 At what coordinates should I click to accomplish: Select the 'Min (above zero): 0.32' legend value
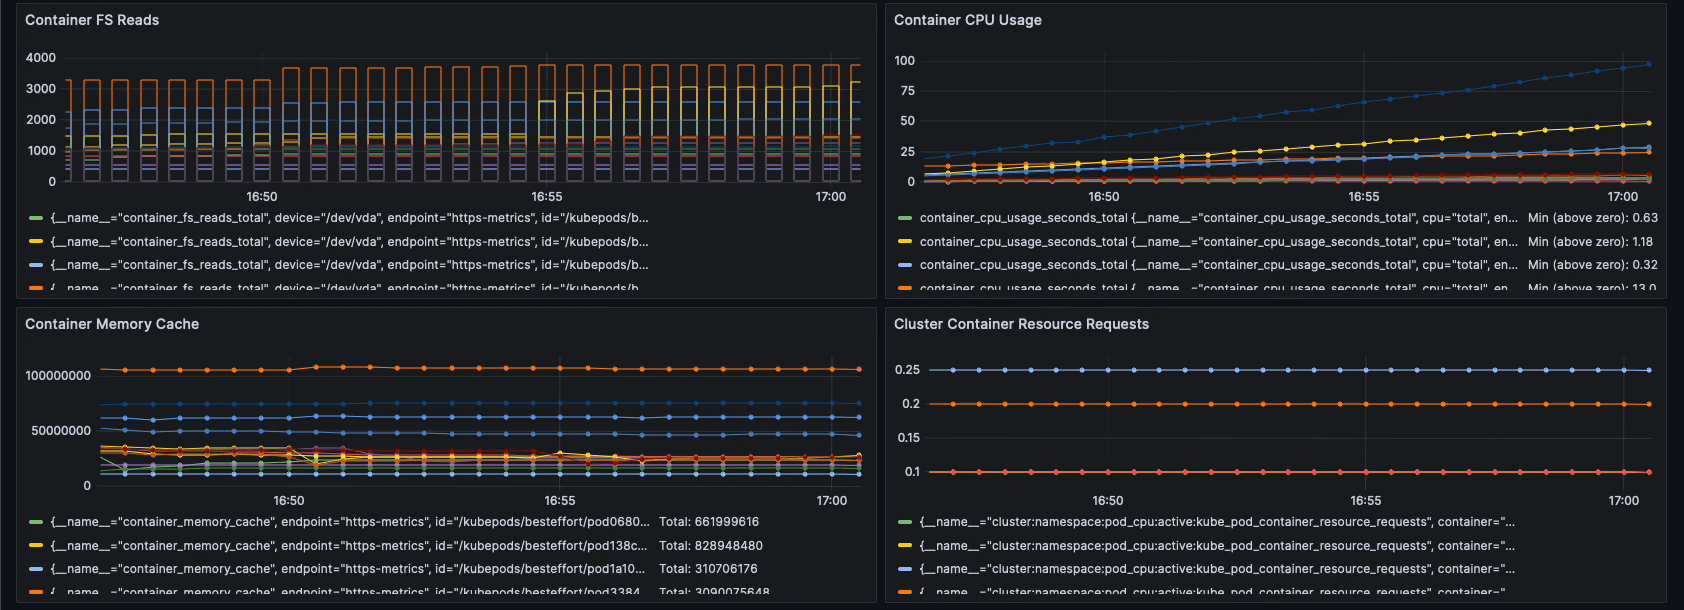[x=1592, y=265]
